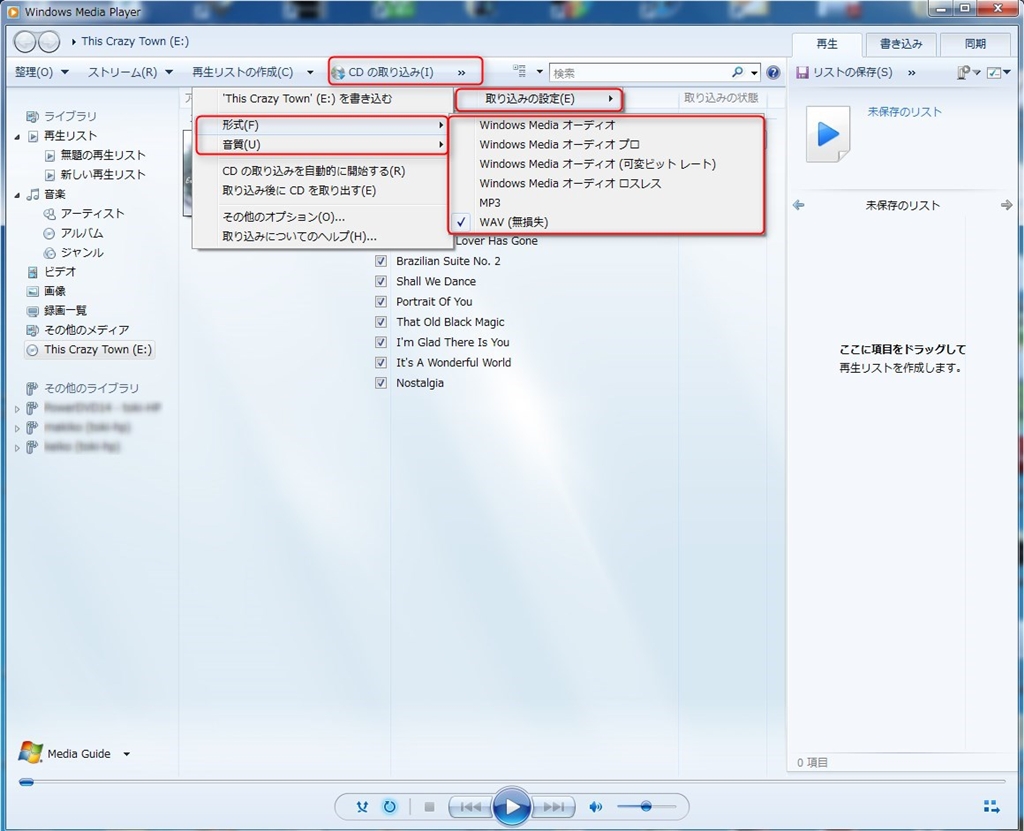Choose MP3 format in submenu

coord(606,203)
